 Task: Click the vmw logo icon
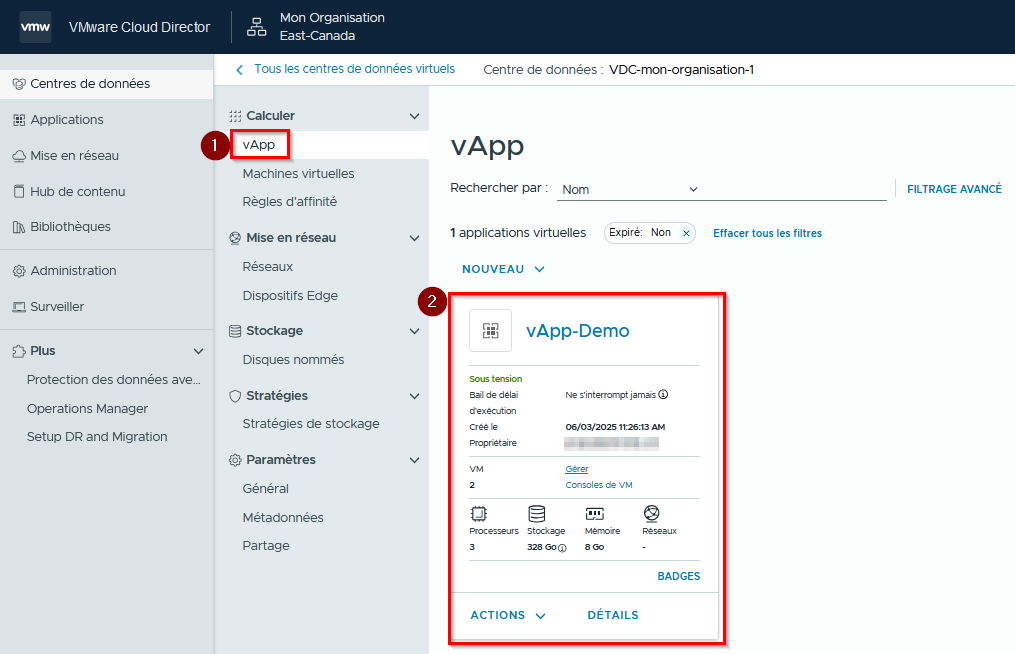(36, 27)
